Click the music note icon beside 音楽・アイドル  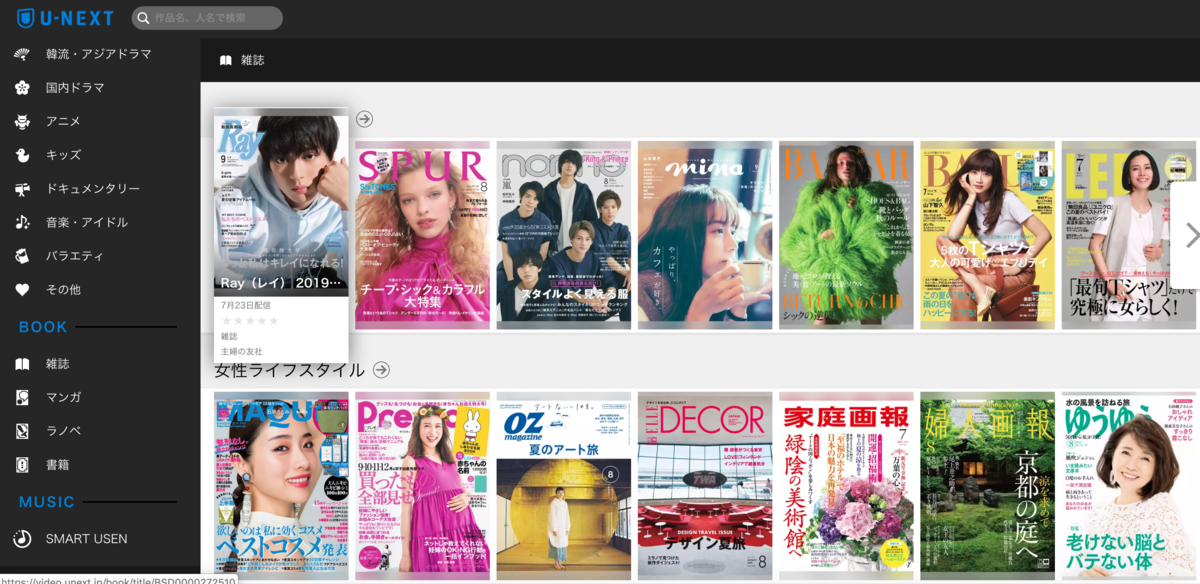22,222
